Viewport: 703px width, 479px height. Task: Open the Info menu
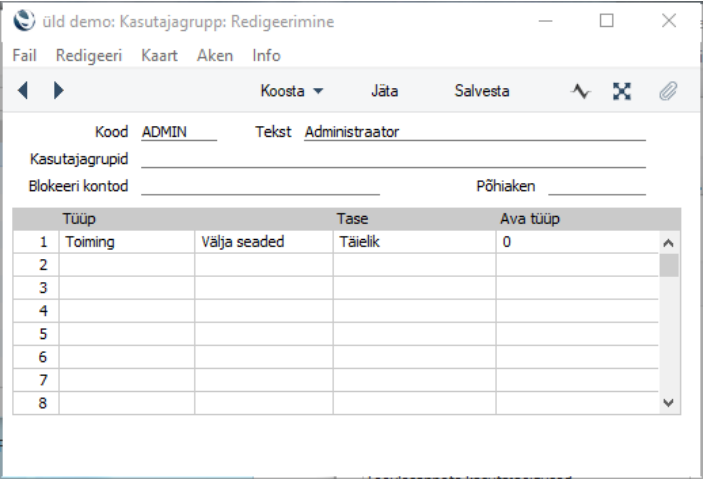[x=266, y=56]
